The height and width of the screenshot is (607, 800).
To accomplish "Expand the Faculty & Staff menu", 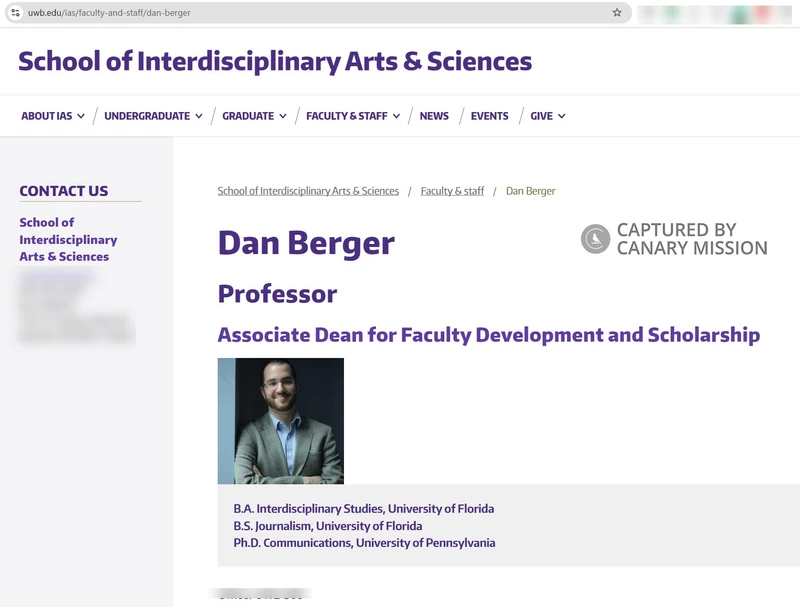I will [353, 116].
